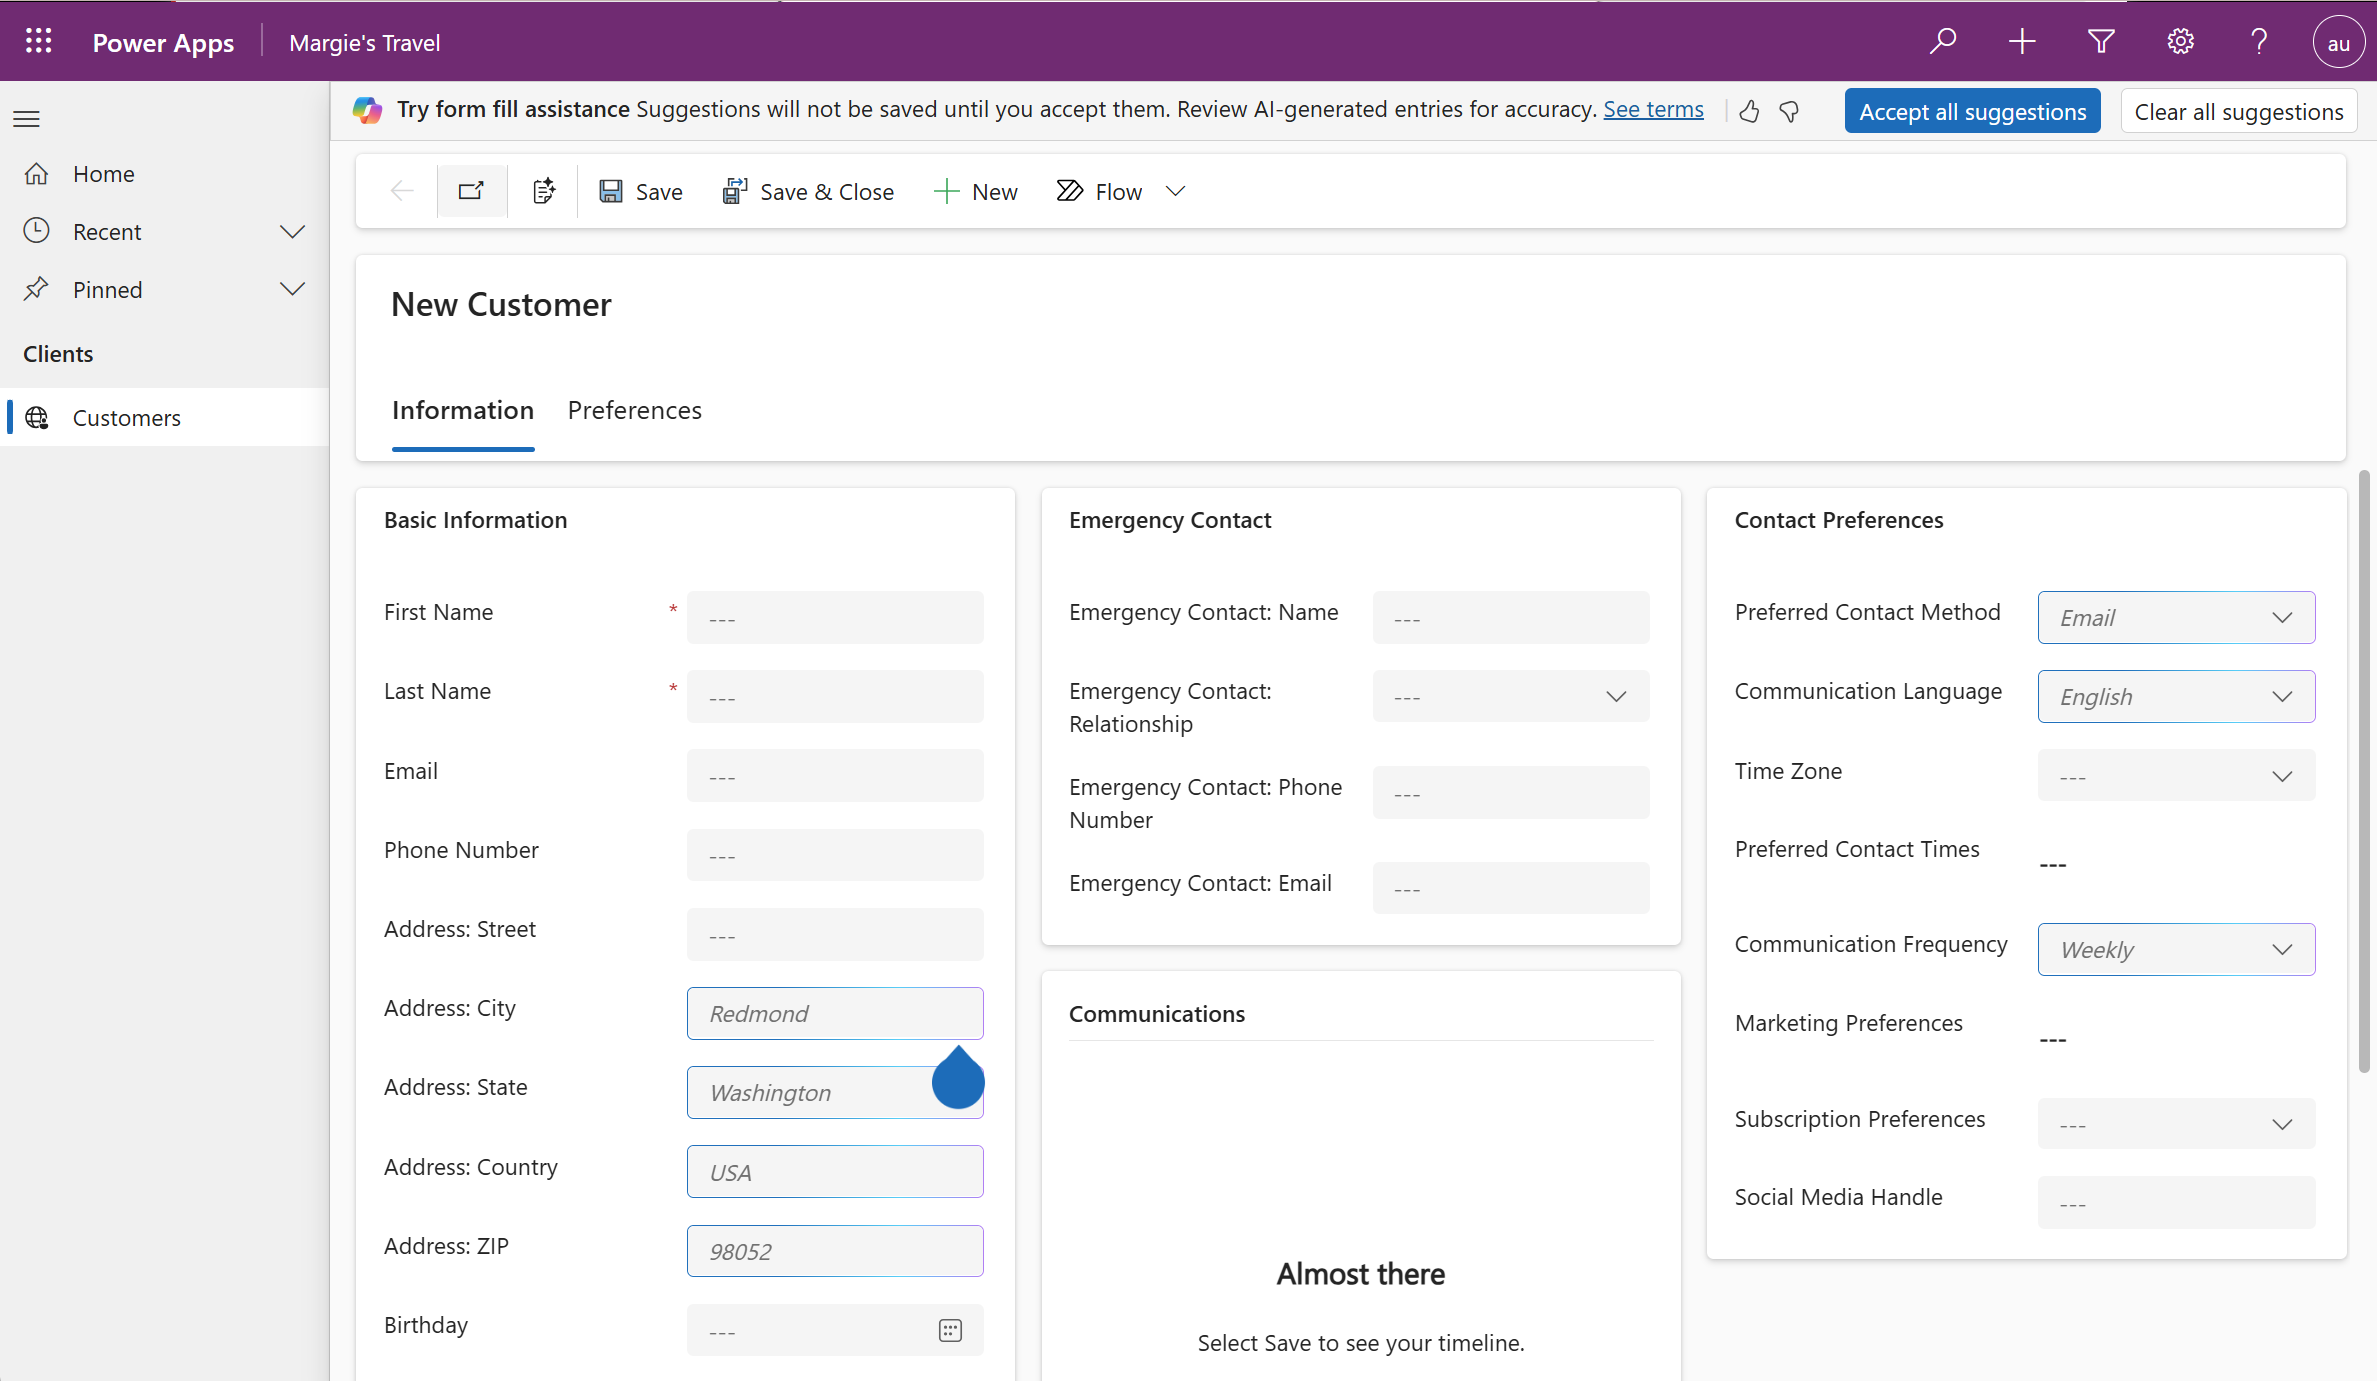Click Save & Close

(808, 191)
